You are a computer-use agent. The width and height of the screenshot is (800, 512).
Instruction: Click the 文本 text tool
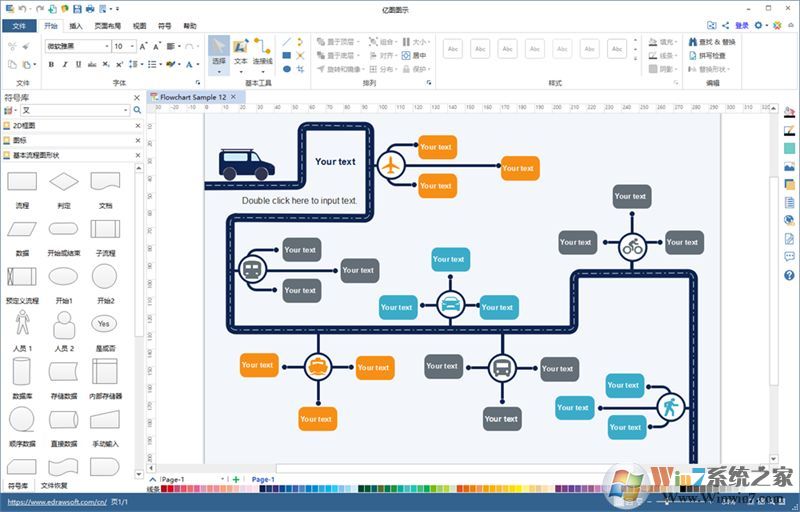click(x=240, y=52)
